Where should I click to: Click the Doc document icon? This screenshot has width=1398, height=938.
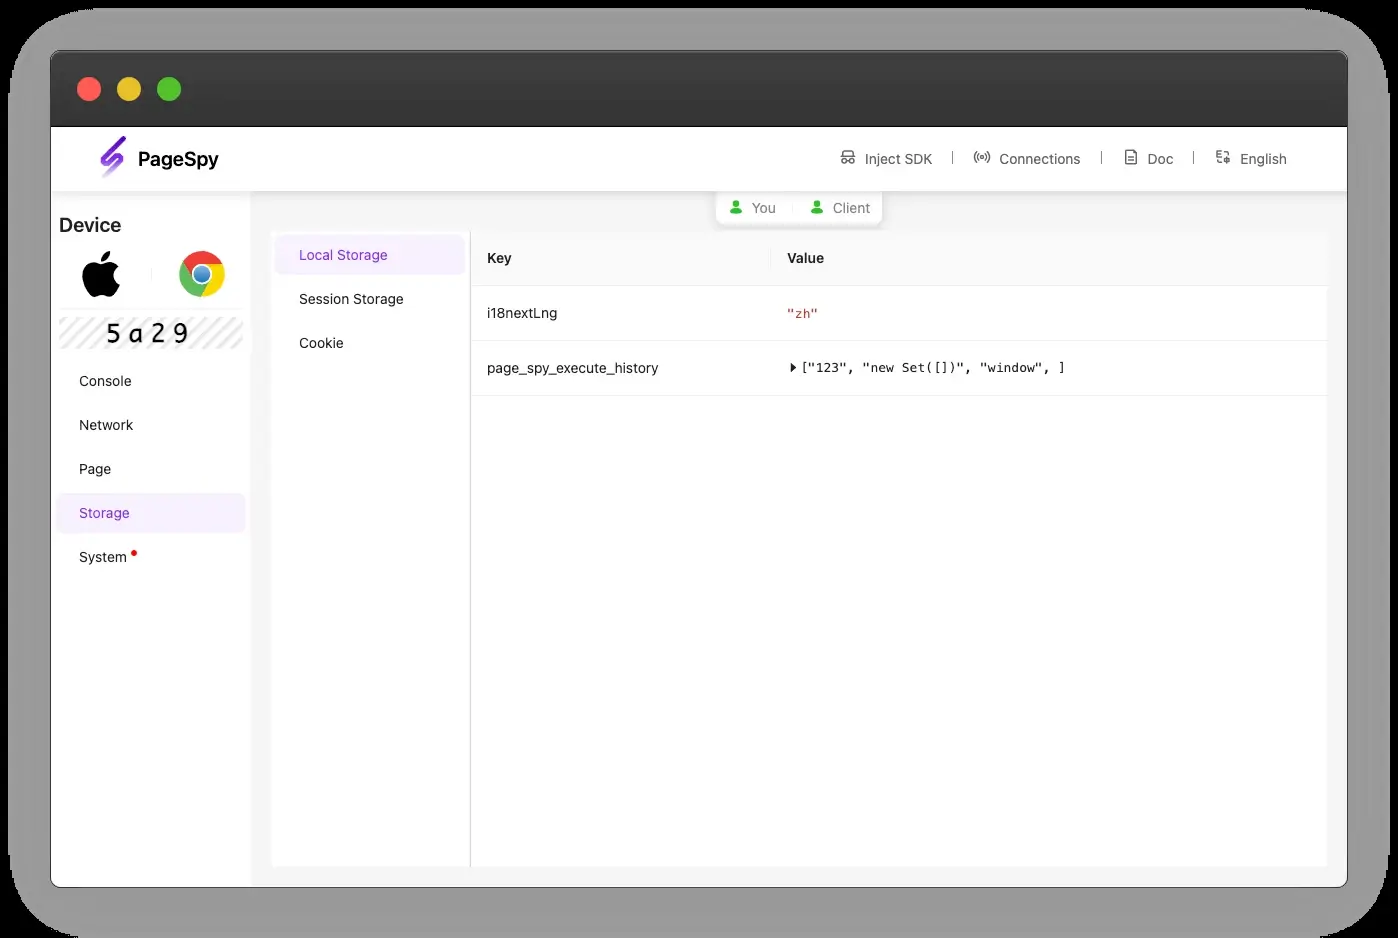coord(1131,157)
